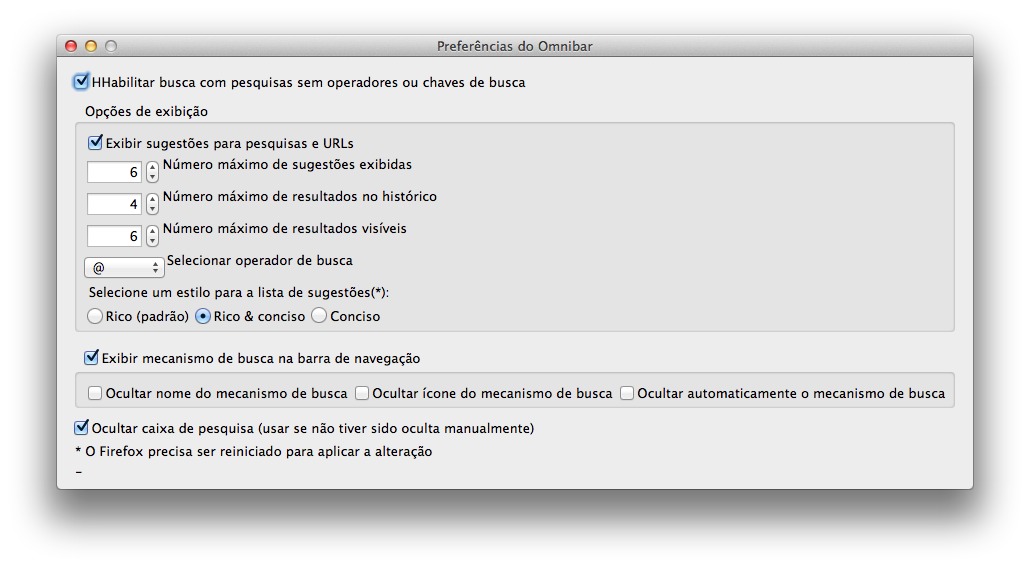This screenshot has height=568, width=1030.
Task: Focus the history results number field showing 4
Action: click(x=114, y=204)
